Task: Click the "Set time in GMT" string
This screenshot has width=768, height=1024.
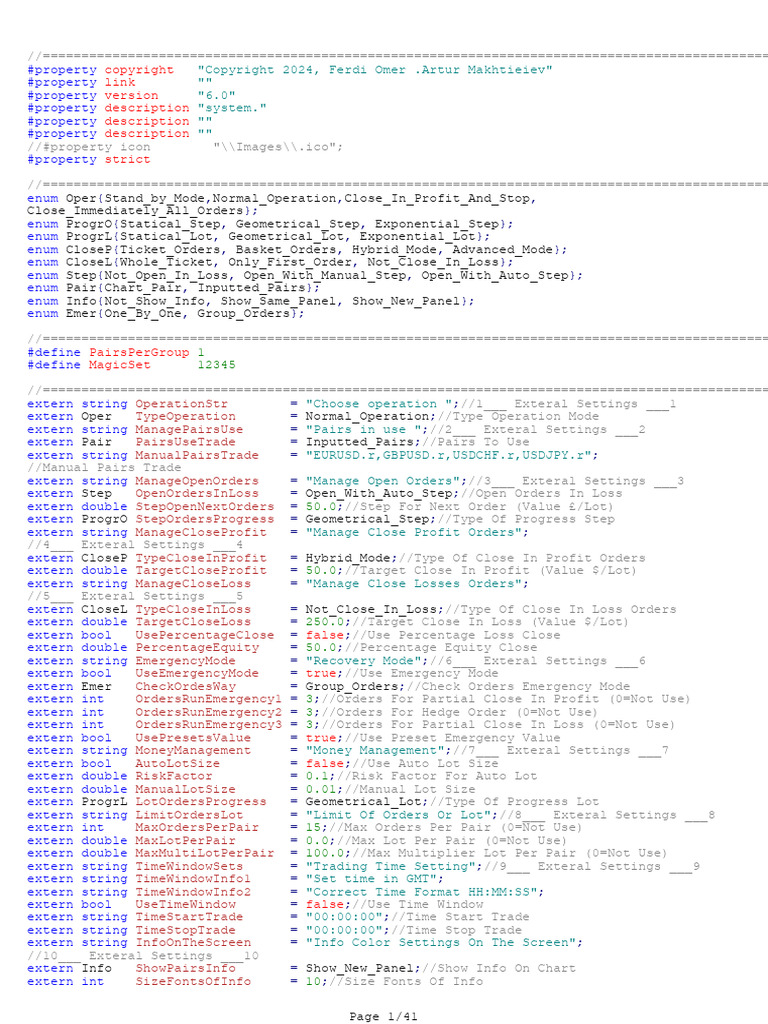Action: [371, 879]
